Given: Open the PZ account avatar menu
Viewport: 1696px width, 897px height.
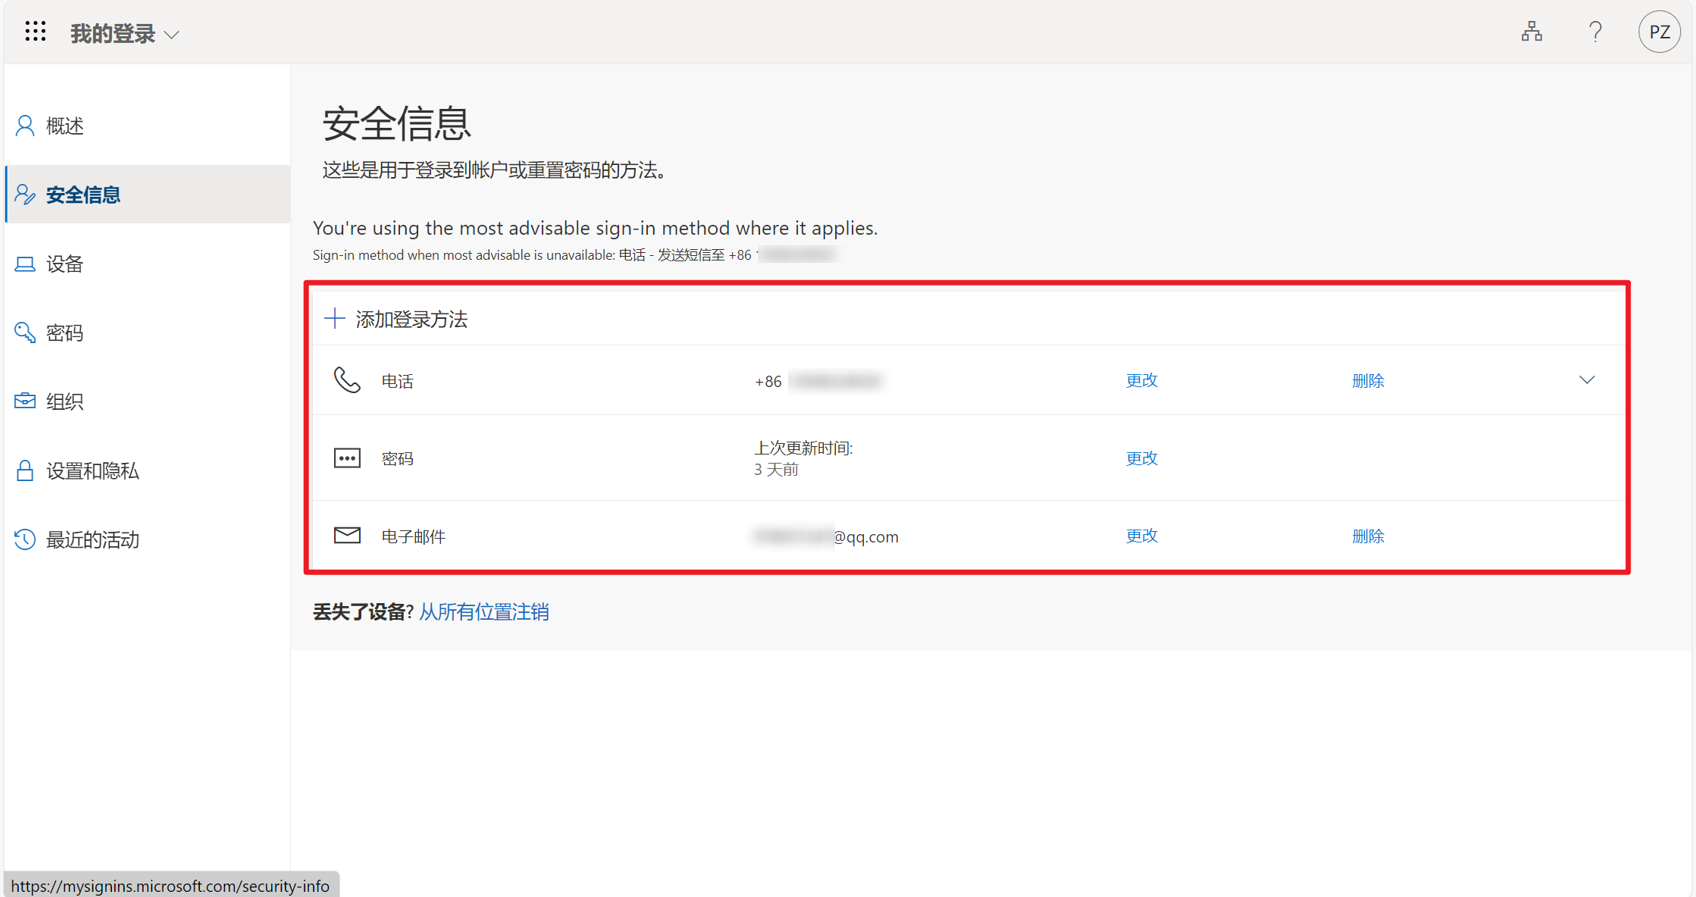Looking at the screenshot, I should point(1658,32).
